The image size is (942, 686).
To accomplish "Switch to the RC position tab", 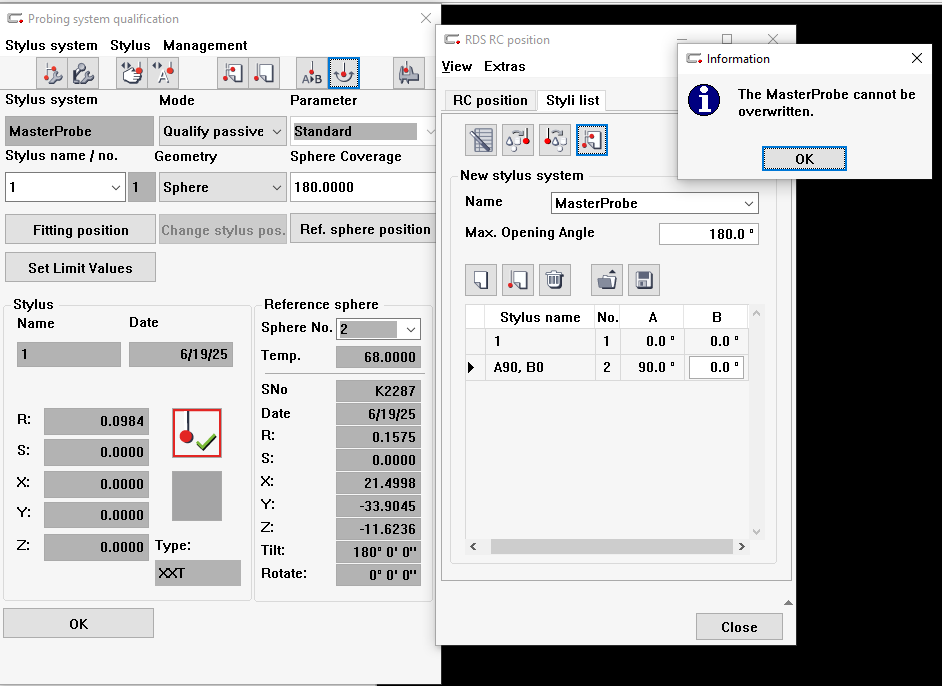I will (490, 100).
